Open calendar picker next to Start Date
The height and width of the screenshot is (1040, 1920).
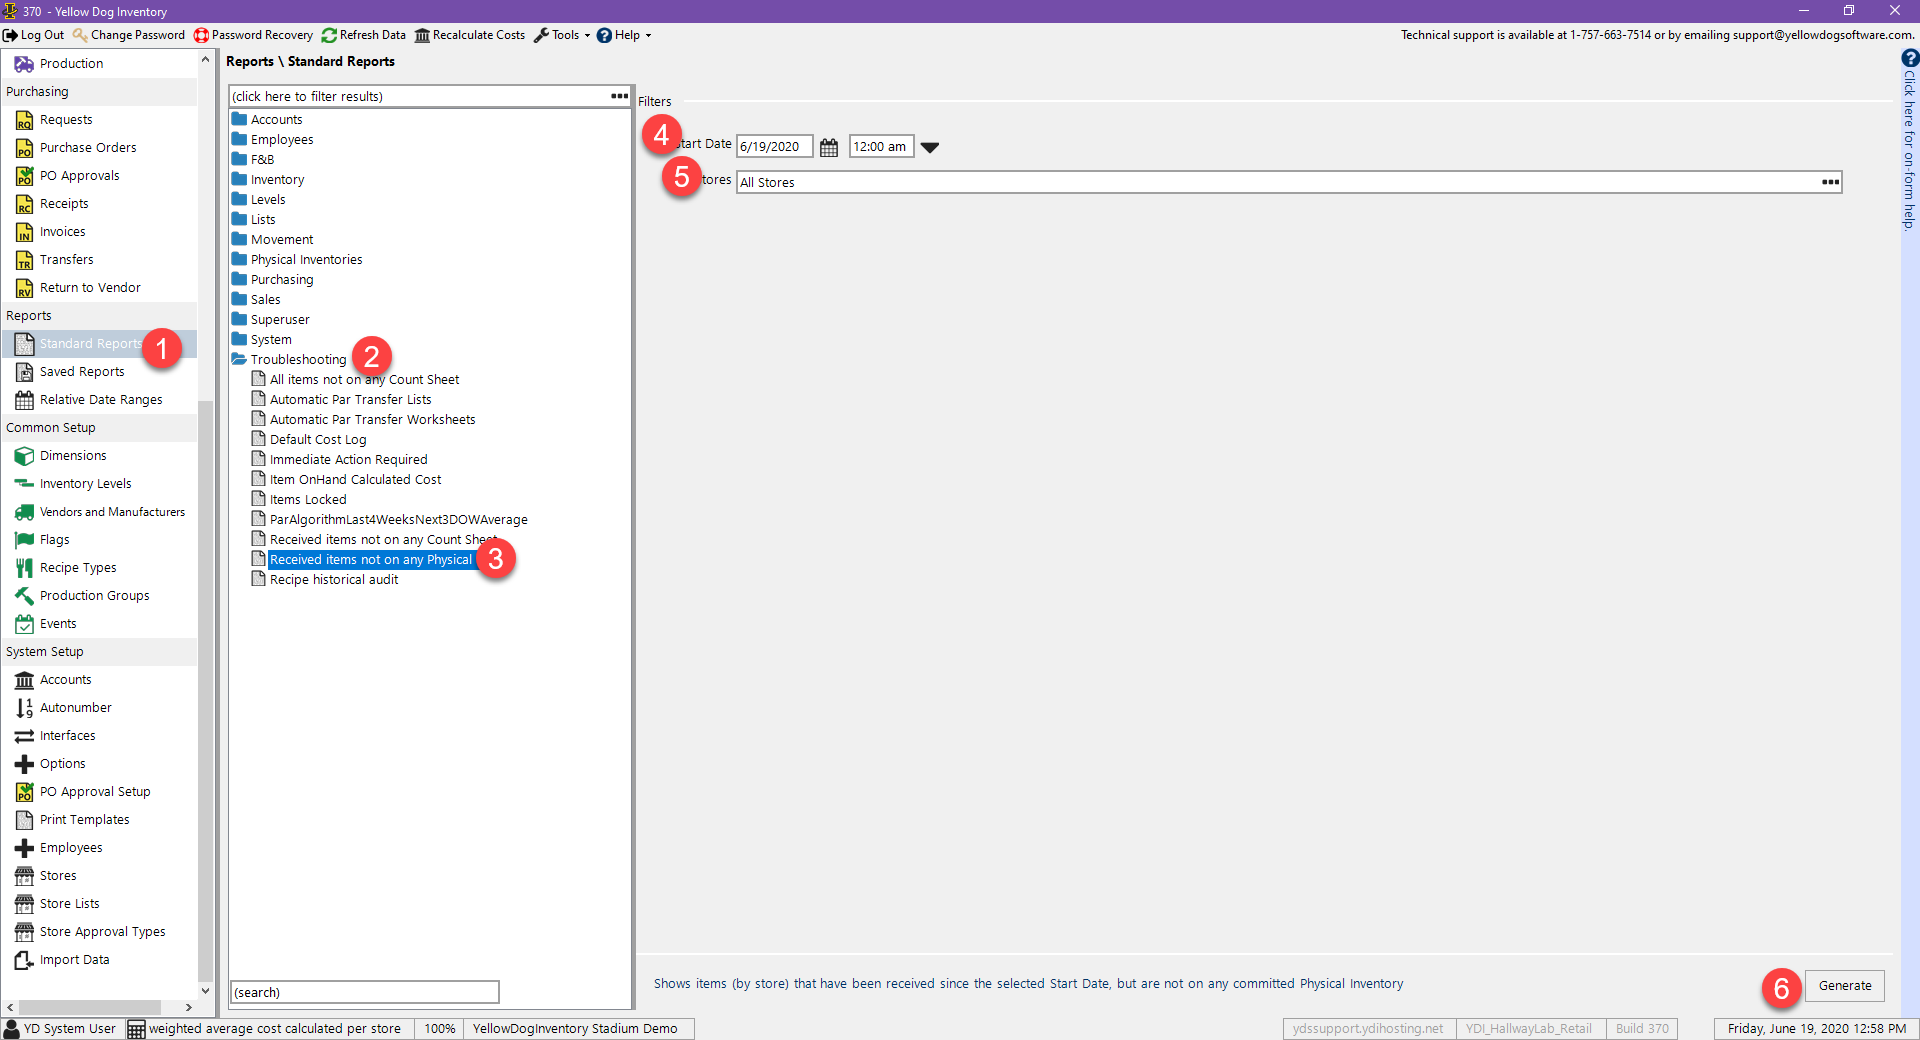pos(829,147)
